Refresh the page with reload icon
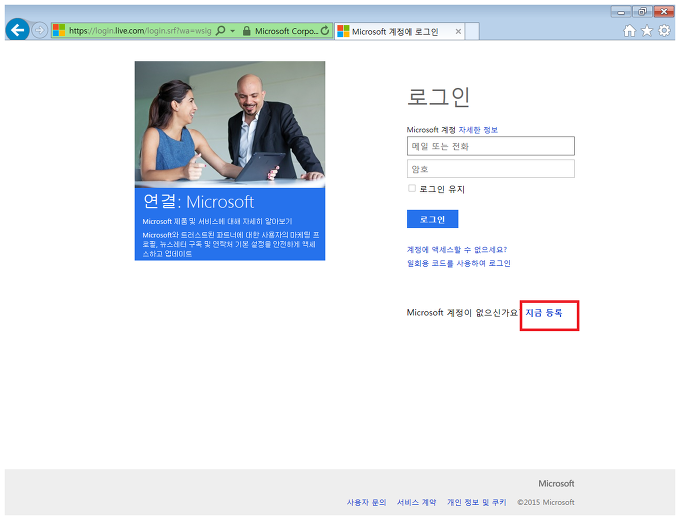The image size is (680, 520). (325, 31)
